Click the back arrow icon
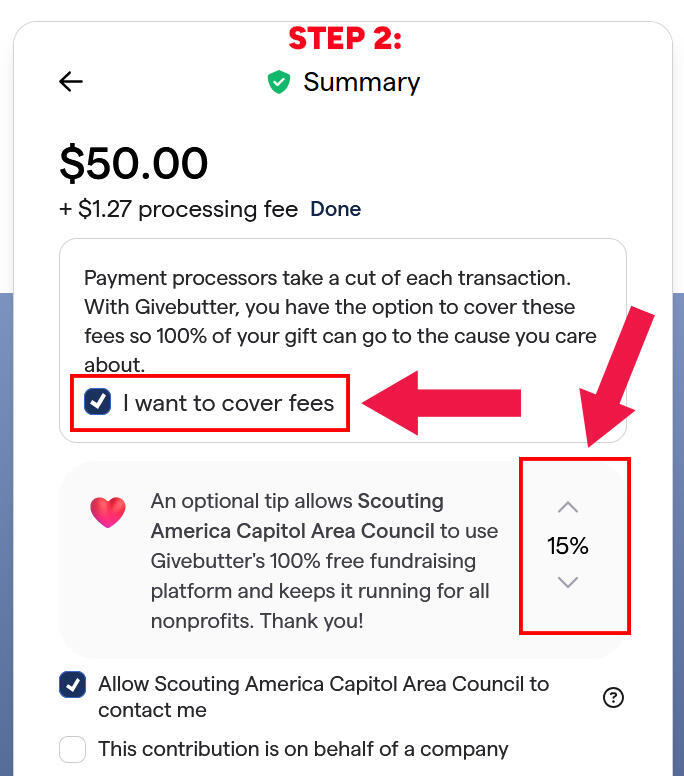 click(x=71, y=82)
